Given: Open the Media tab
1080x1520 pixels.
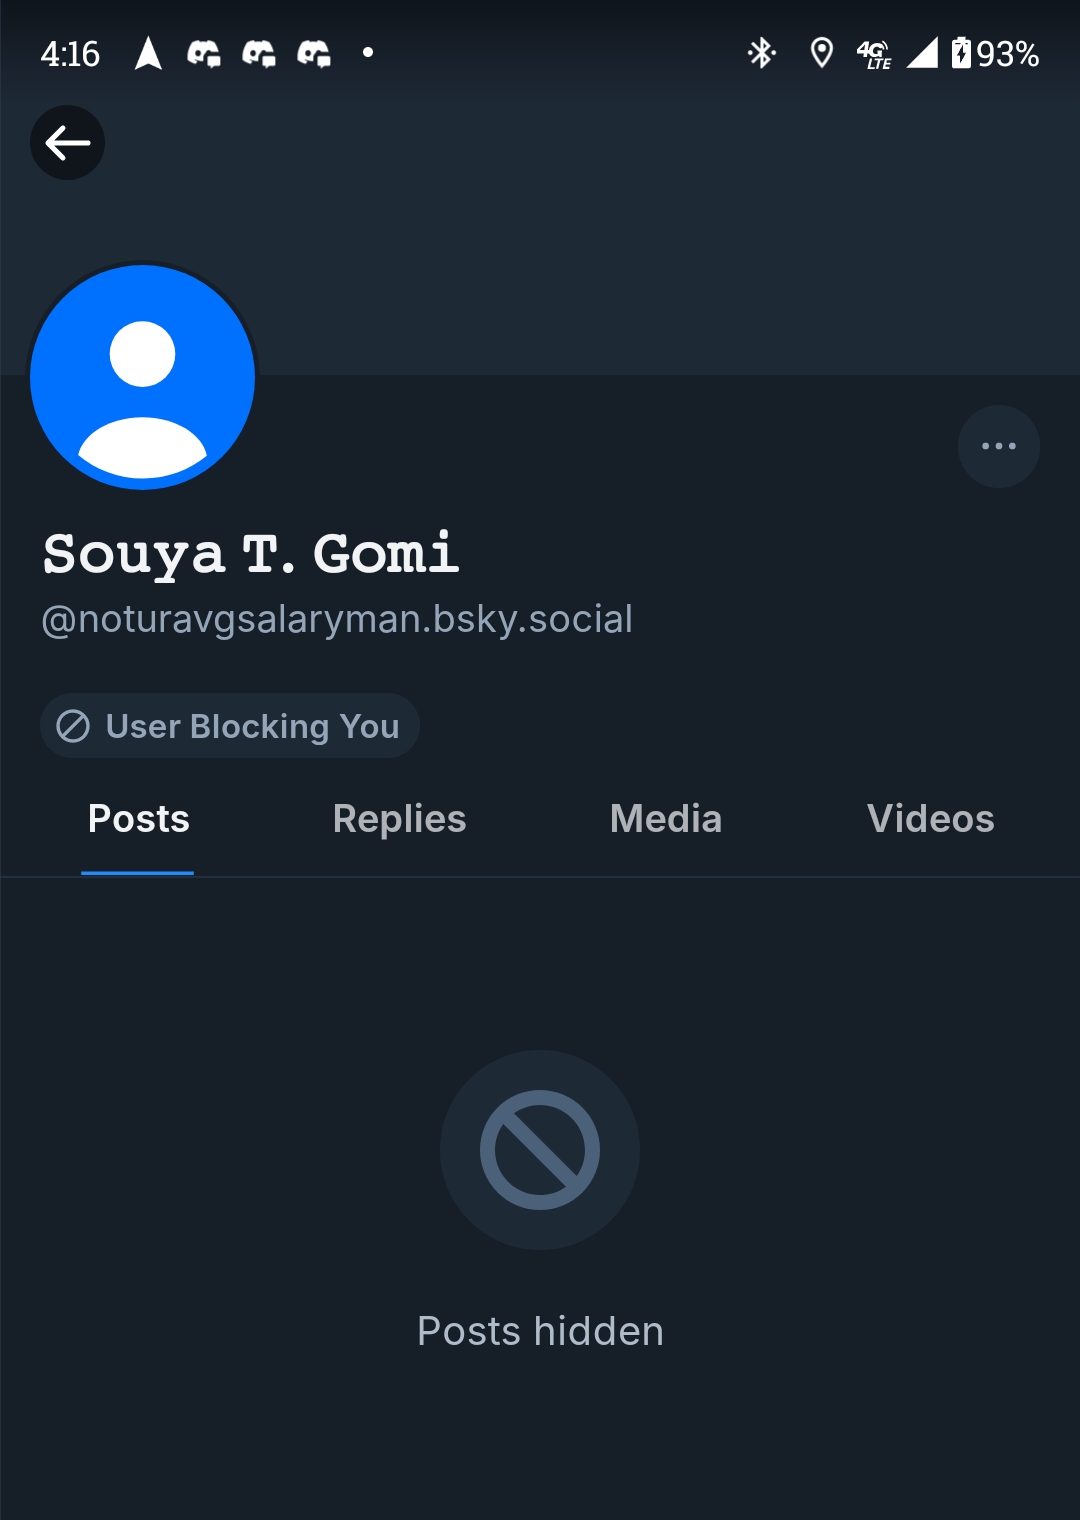Looking at the screenshot, I should click(x=665, y=819).
